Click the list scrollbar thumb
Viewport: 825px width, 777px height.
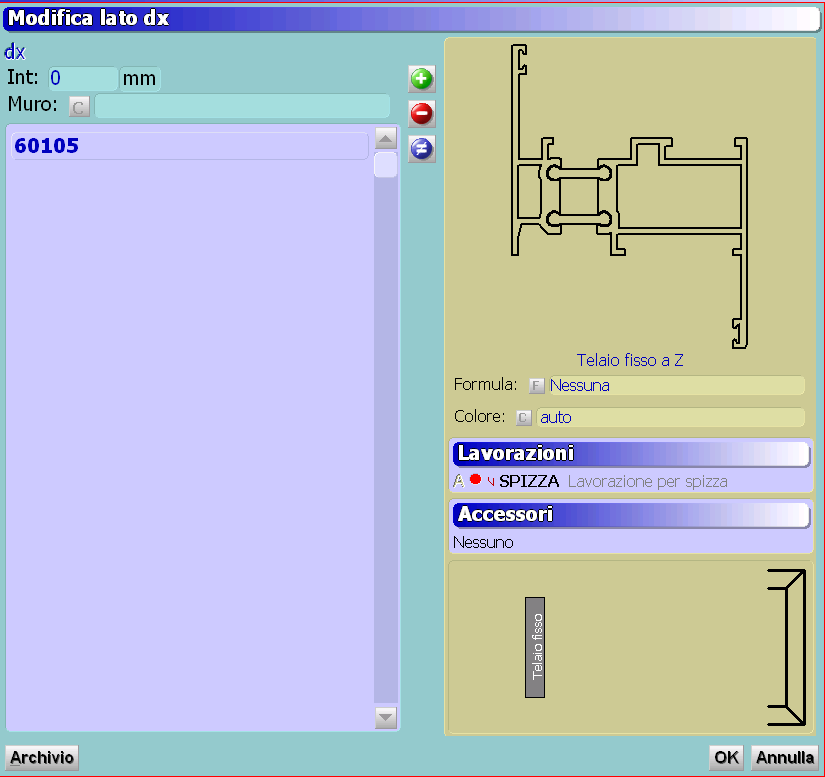tap(386, 165)
